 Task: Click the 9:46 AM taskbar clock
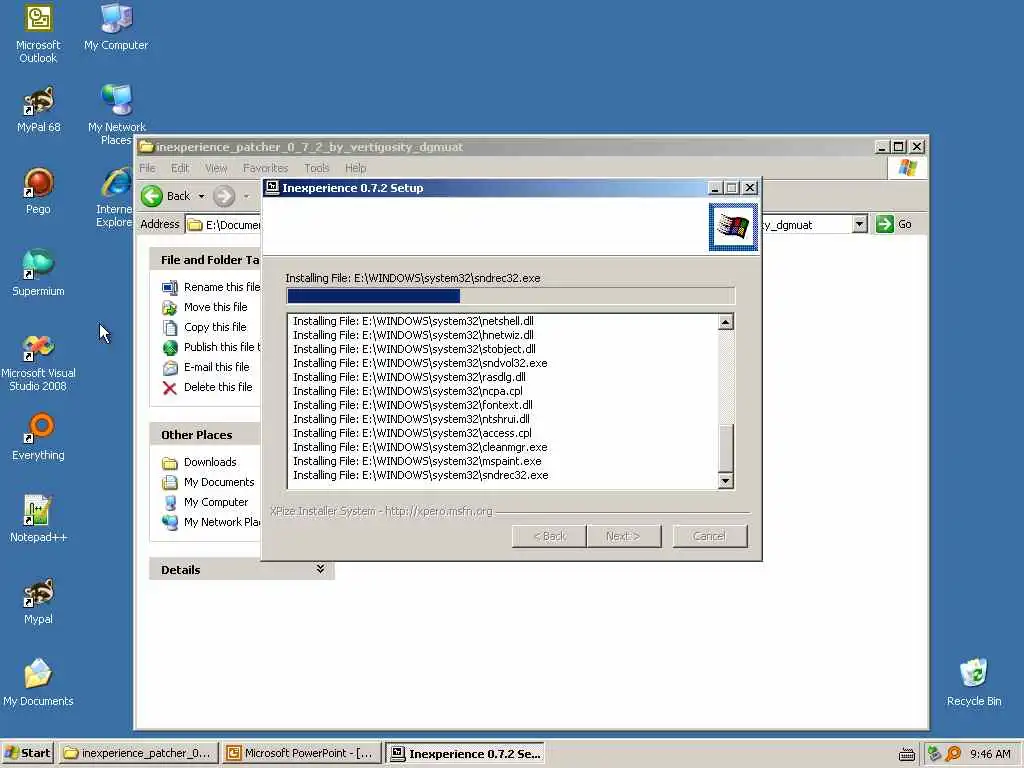coord(990,754)
